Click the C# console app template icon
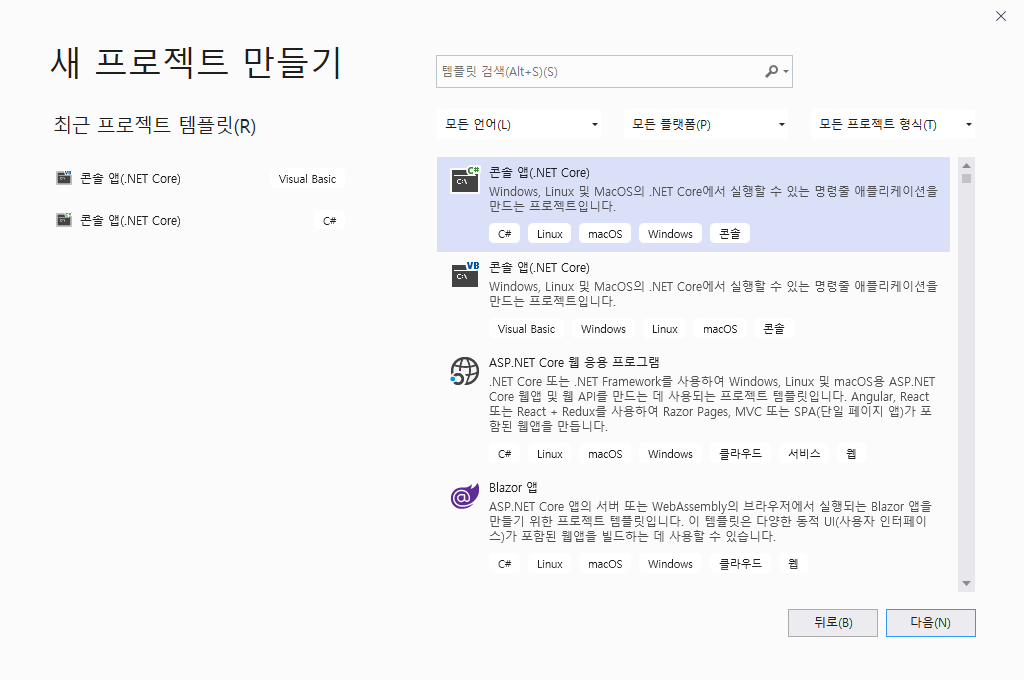 tap(465, 180)
